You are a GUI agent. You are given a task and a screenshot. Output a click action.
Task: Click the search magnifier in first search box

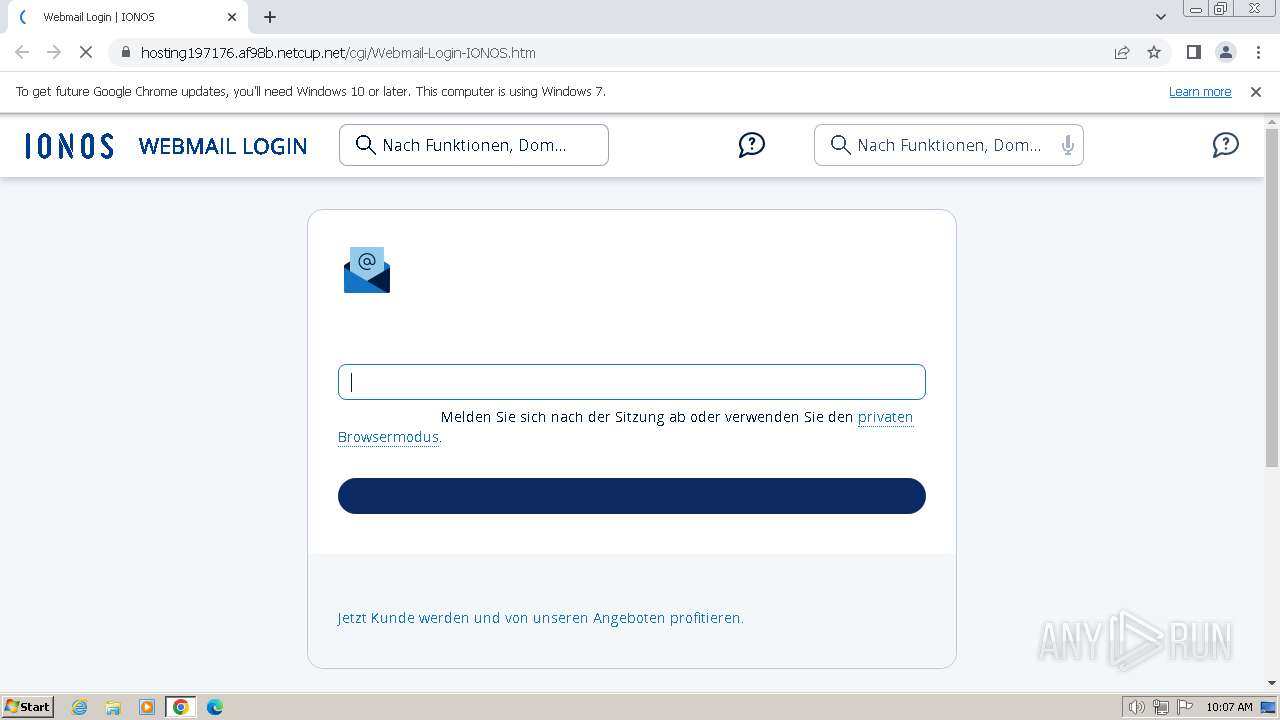point(366,145)
